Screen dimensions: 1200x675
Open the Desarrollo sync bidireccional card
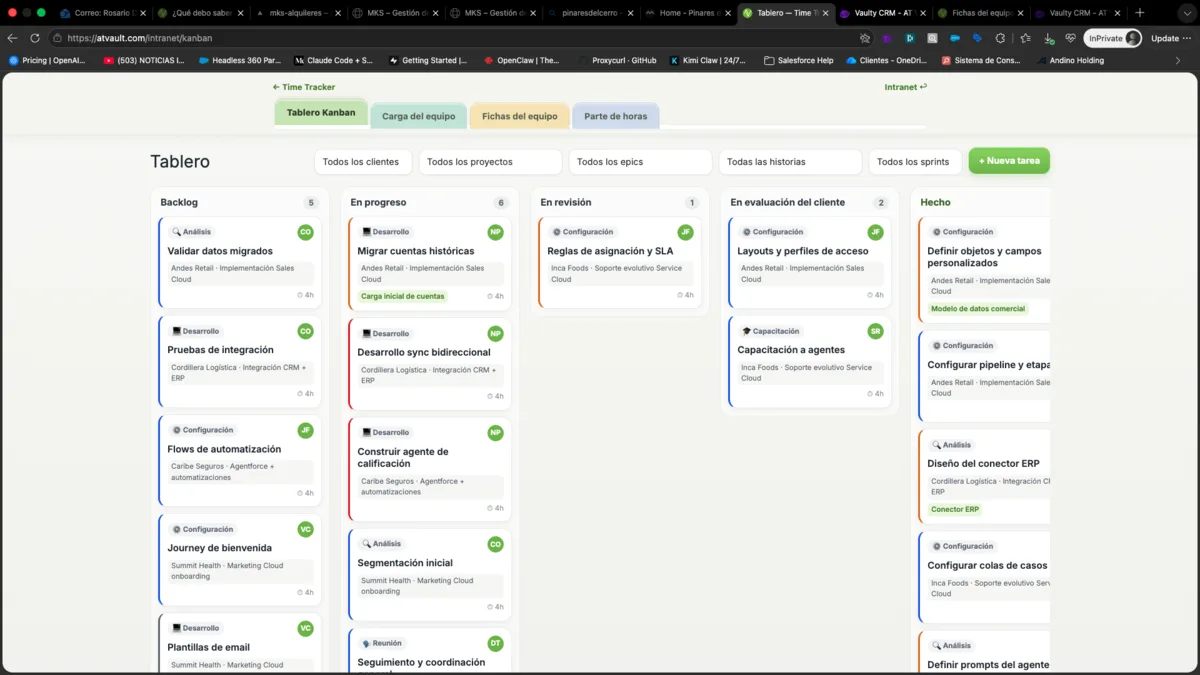tap(430, 364)
